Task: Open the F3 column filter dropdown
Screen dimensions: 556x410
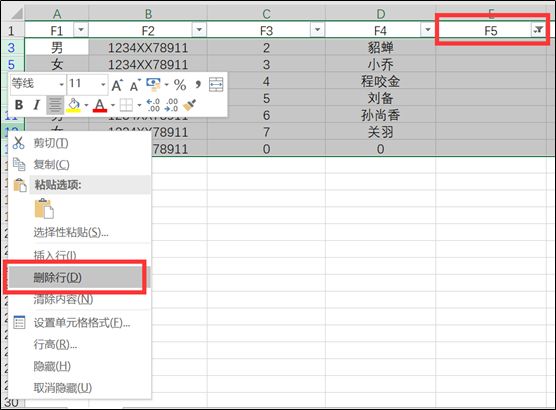Action: pos(317,29)
